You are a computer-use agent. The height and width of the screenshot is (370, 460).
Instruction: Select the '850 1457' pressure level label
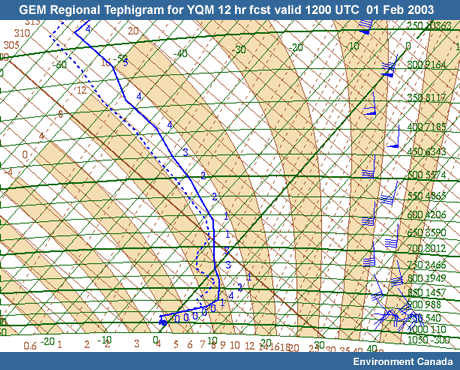pos(427,292)
